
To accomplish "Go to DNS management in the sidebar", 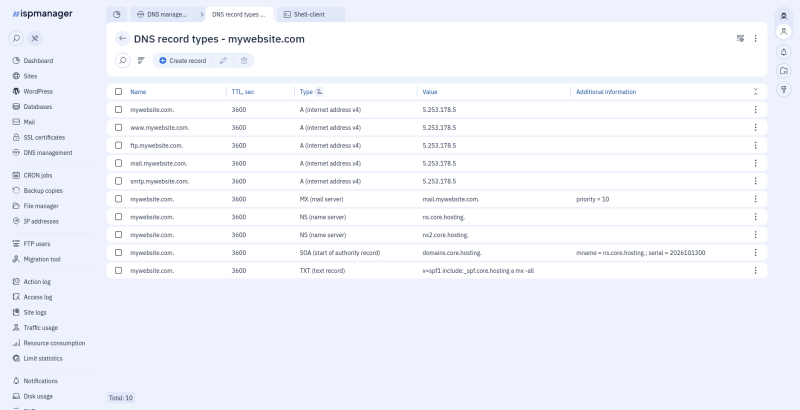I will tap(42, 152).
